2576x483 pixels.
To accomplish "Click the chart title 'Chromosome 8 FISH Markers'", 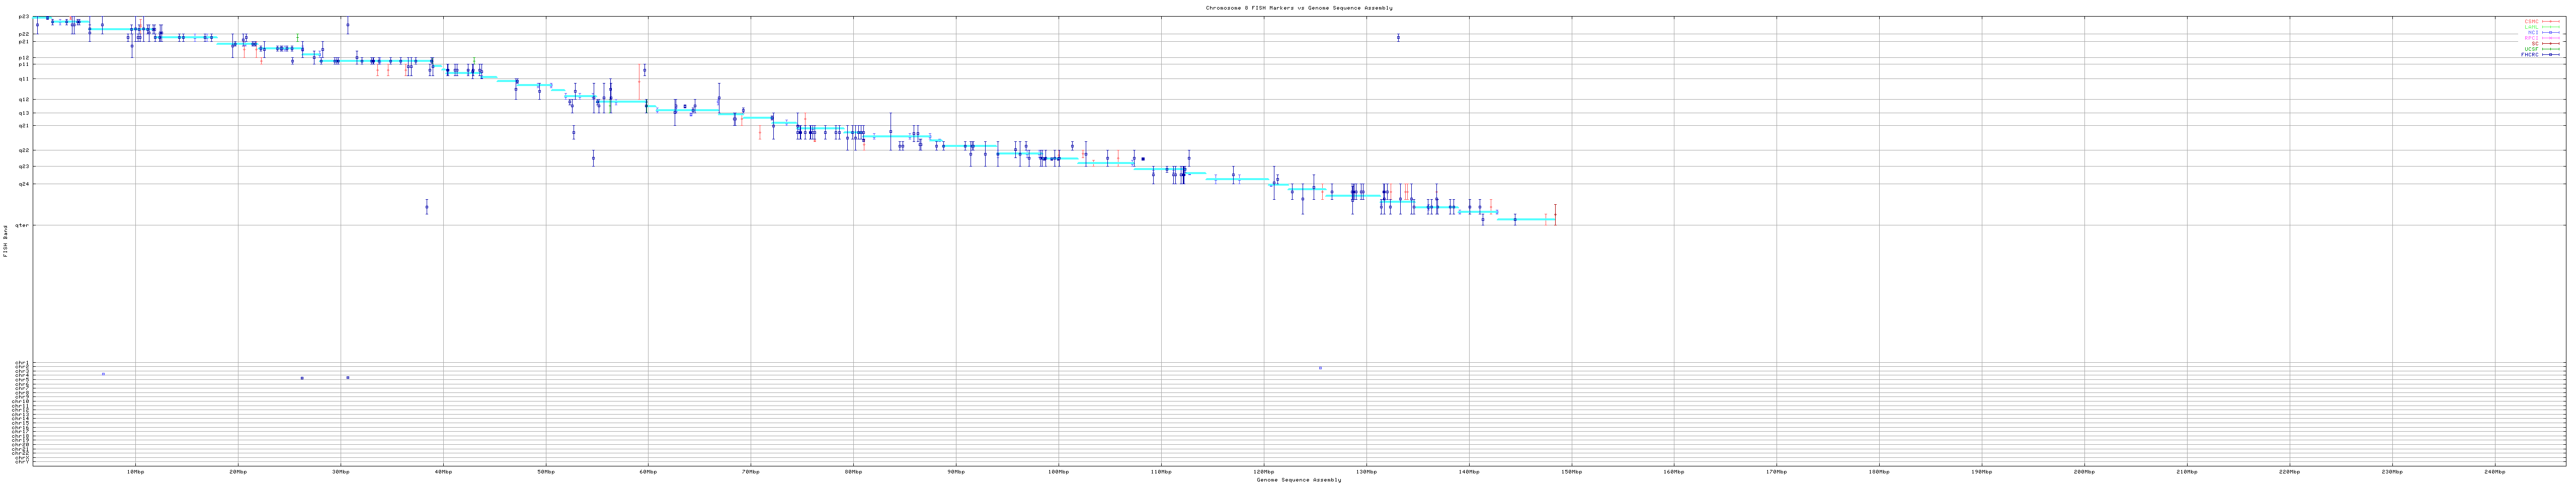I will (x=1298, y=8).
